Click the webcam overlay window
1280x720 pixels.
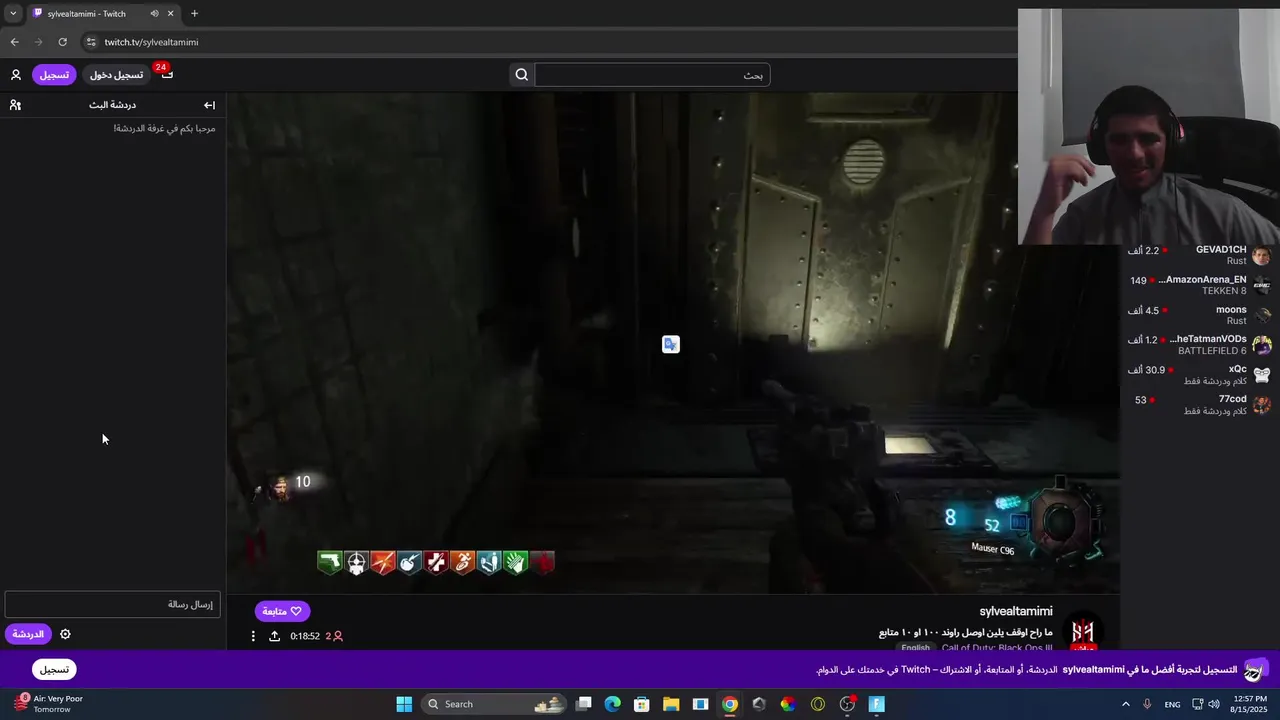(x=1148, y=127)
